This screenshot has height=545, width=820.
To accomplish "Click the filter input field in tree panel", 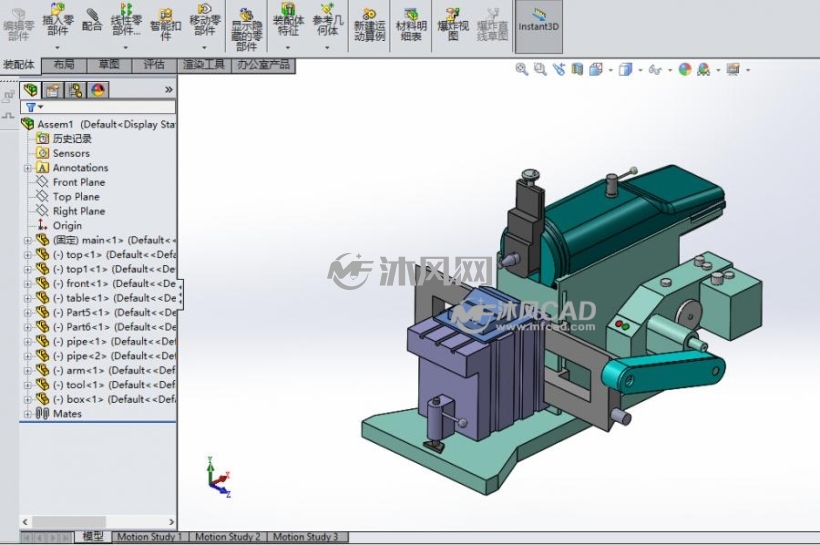I will coord(98,107).
